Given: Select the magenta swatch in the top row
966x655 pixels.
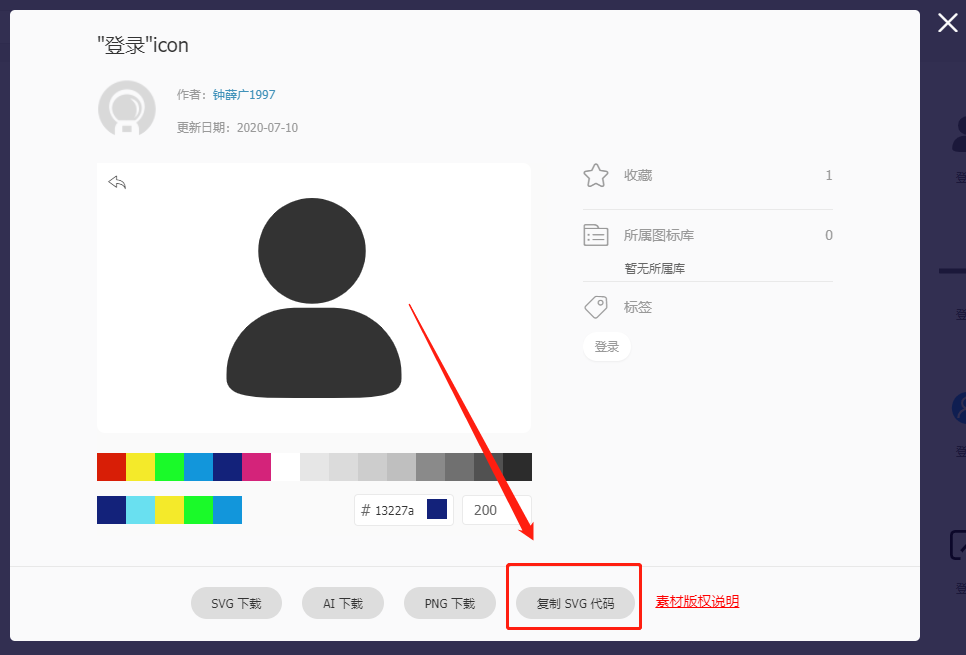Looking at the screenshot, I should coord(256,466).
